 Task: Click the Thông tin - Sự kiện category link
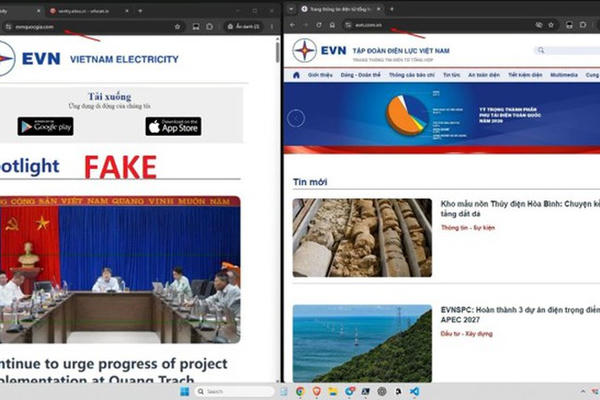pyautogui.click(x=468, y=228)
